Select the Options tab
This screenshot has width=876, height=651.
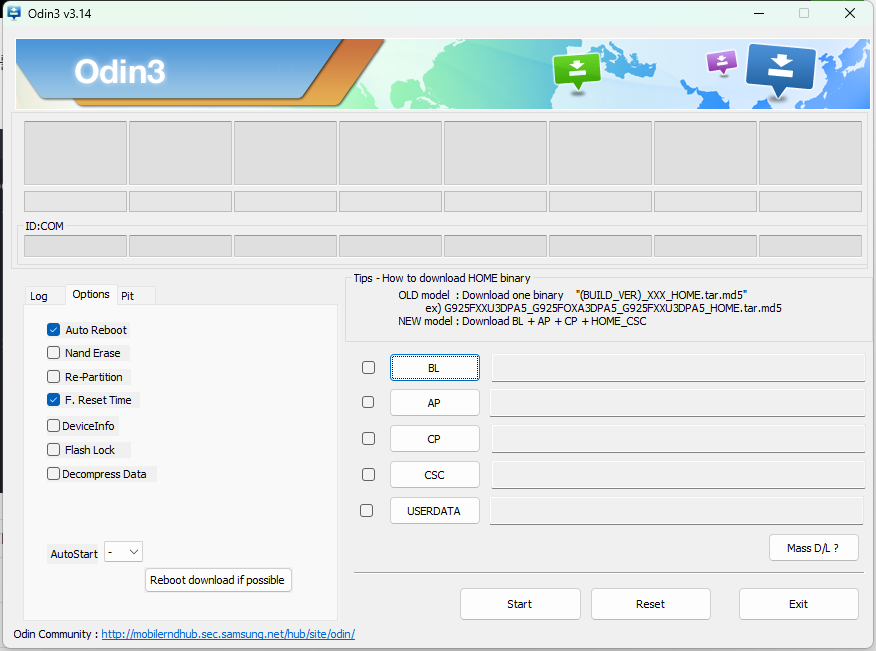pos(91,294)
